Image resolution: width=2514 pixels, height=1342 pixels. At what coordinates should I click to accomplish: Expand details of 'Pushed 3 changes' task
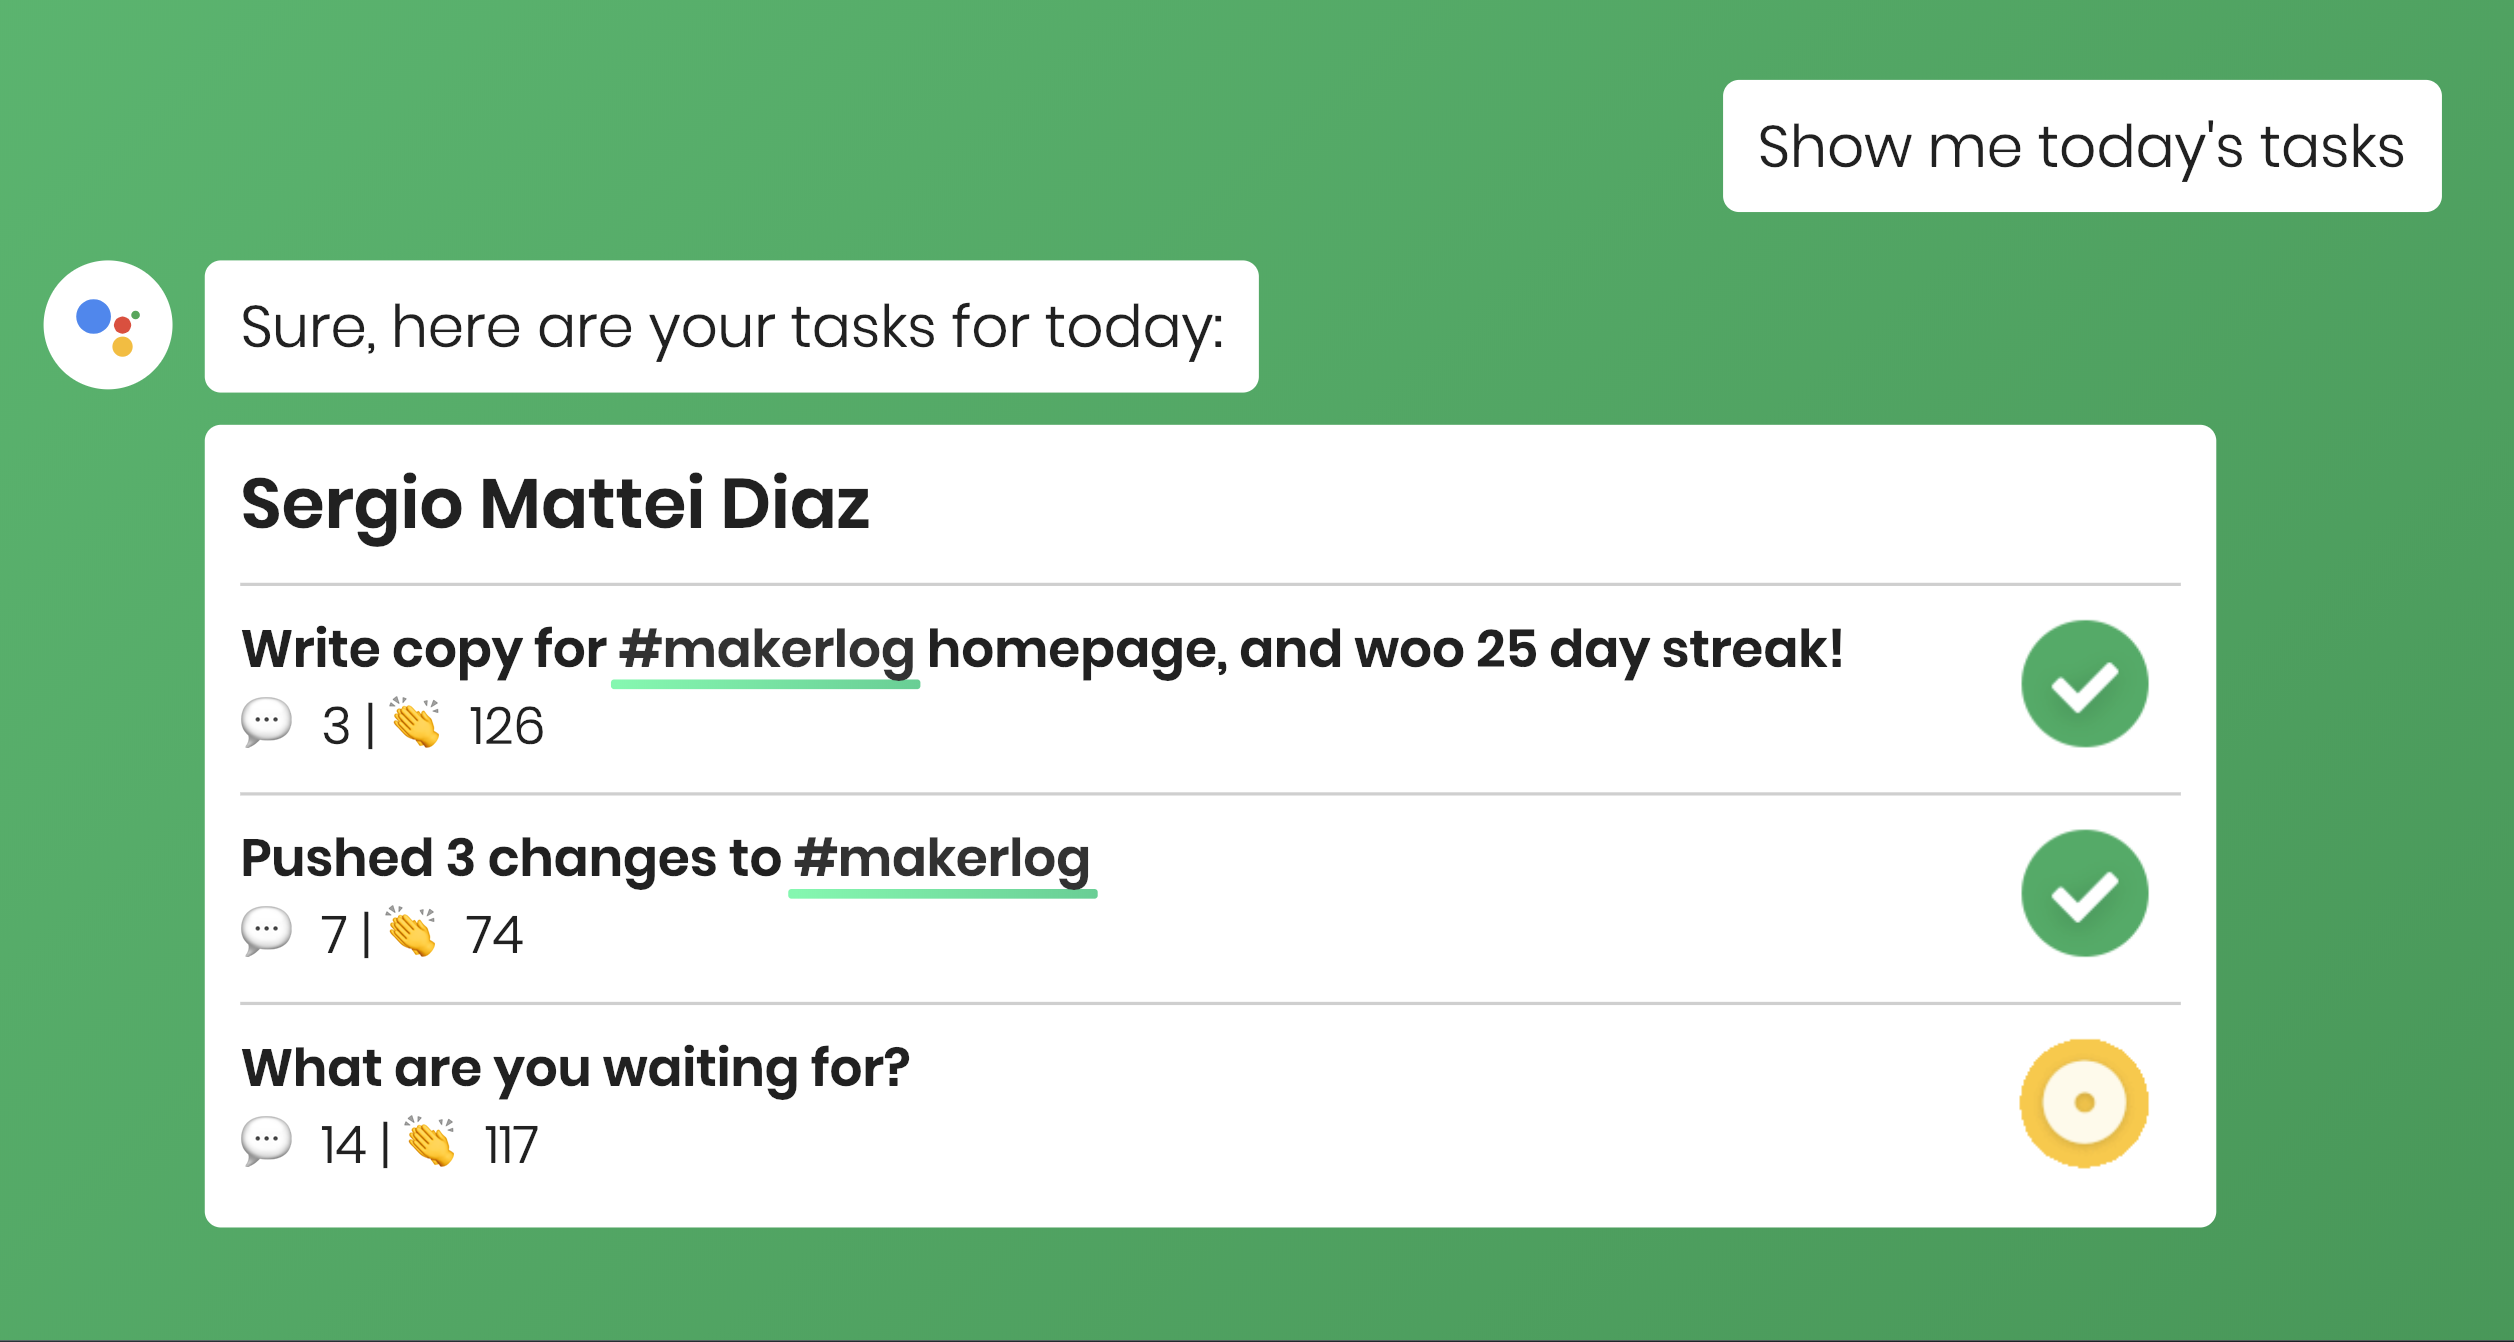tap(667, 857)
